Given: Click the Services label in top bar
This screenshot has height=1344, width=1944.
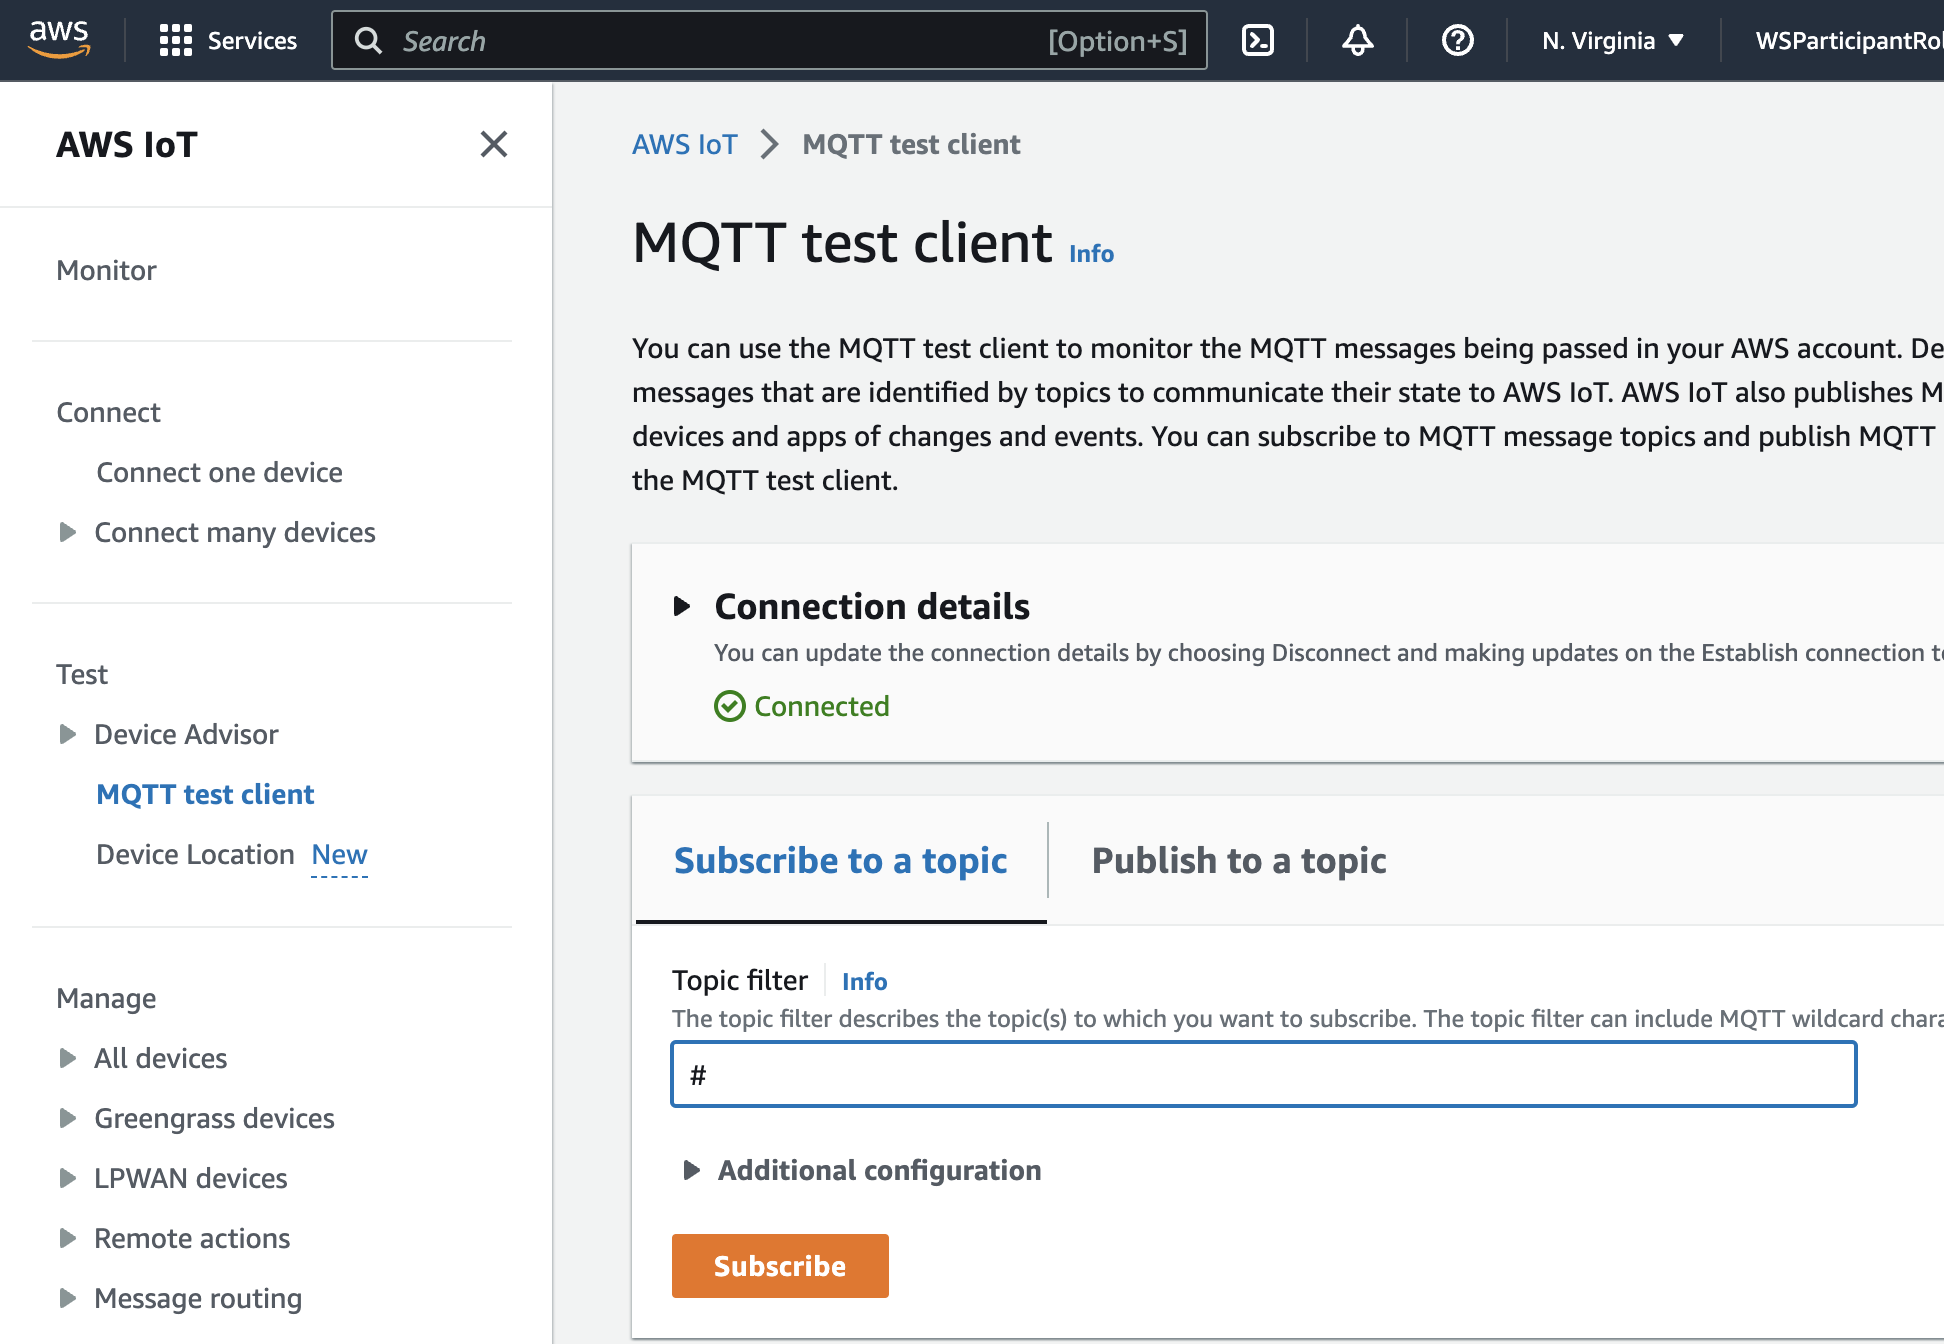Looking at the screenshot, I should tap(252, 40).
